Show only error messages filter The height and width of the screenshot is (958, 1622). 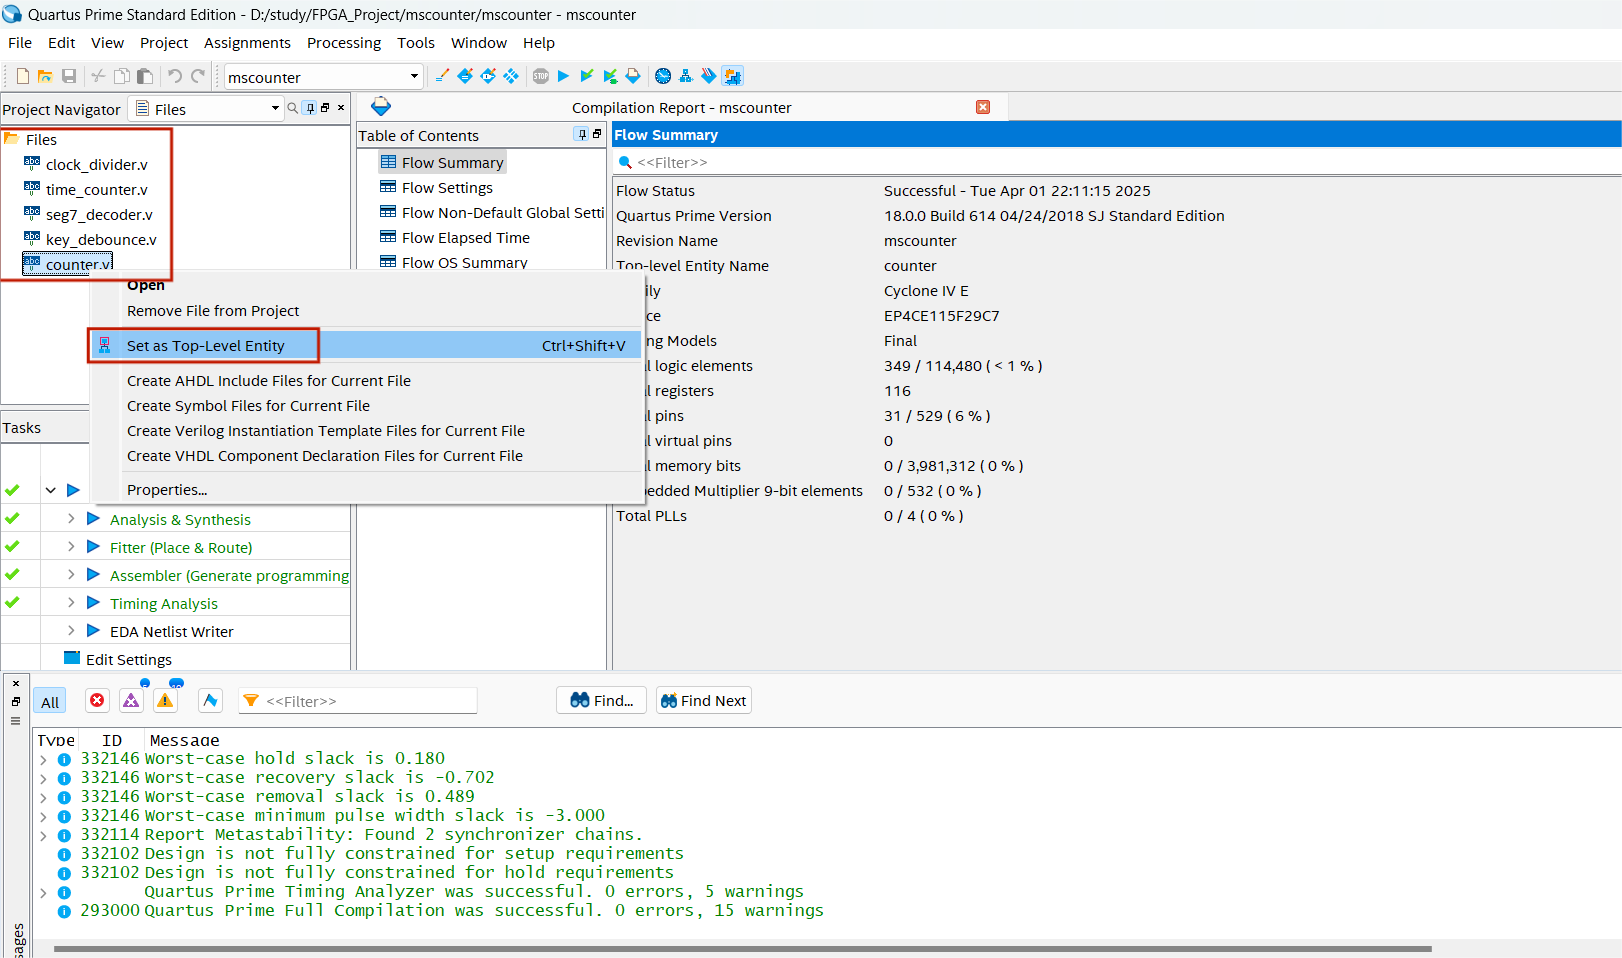point(97,700)
